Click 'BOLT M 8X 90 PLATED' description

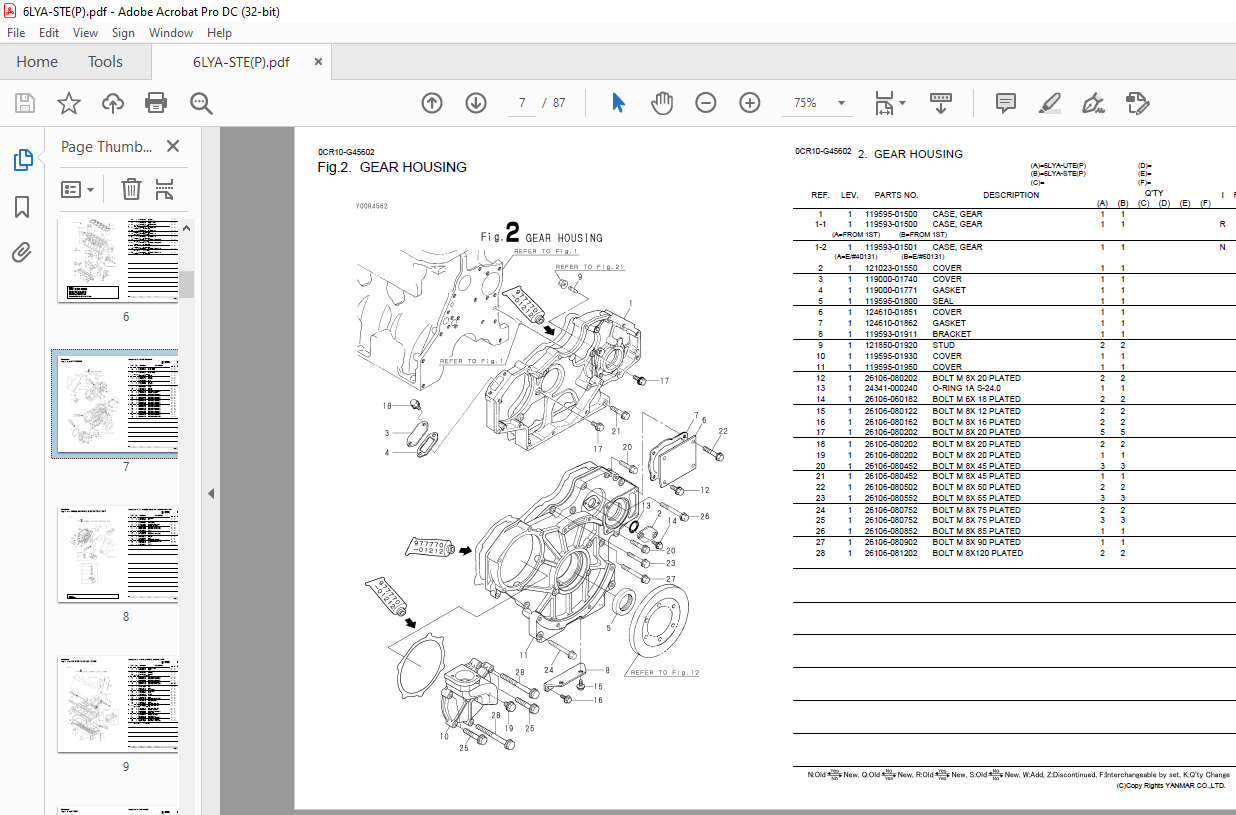point(977,542)
